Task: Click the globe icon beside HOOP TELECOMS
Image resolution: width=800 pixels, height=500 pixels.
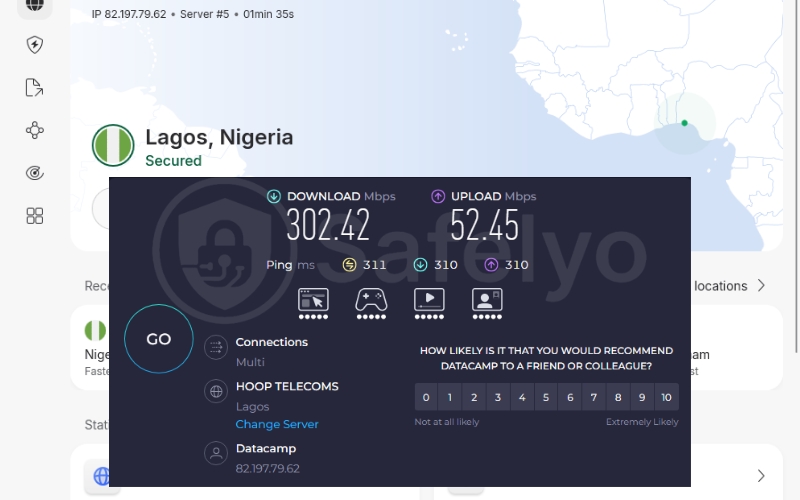Action: (x=216, y=391)
